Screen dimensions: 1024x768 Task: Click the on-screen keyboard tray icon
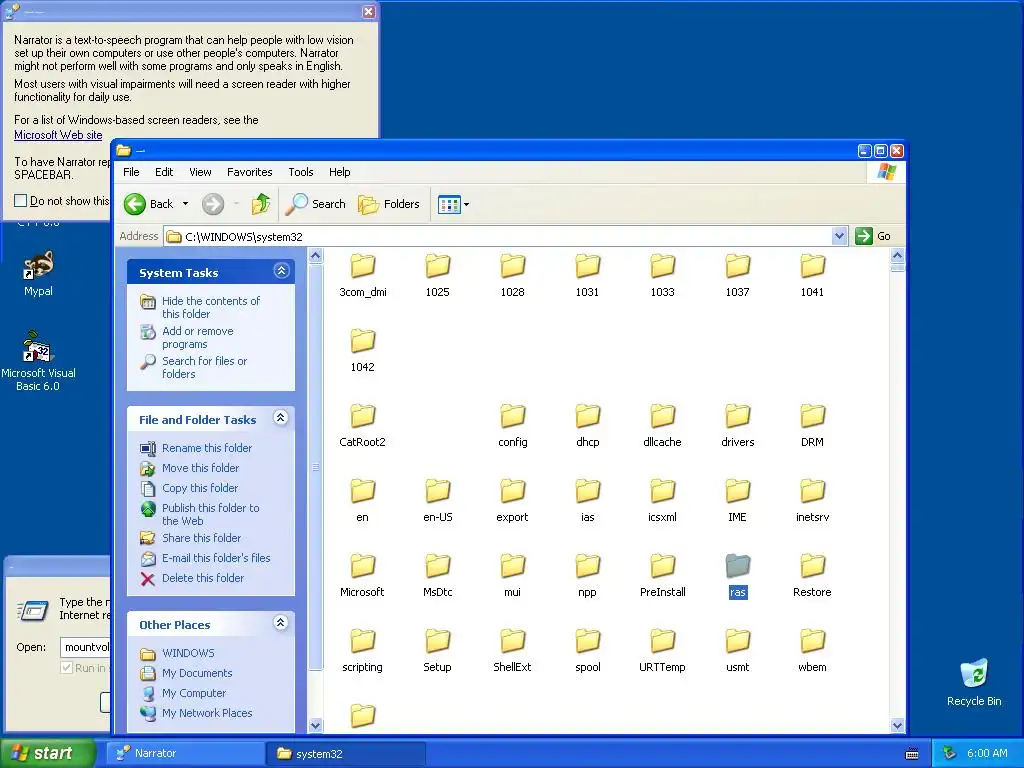point(912,754)
